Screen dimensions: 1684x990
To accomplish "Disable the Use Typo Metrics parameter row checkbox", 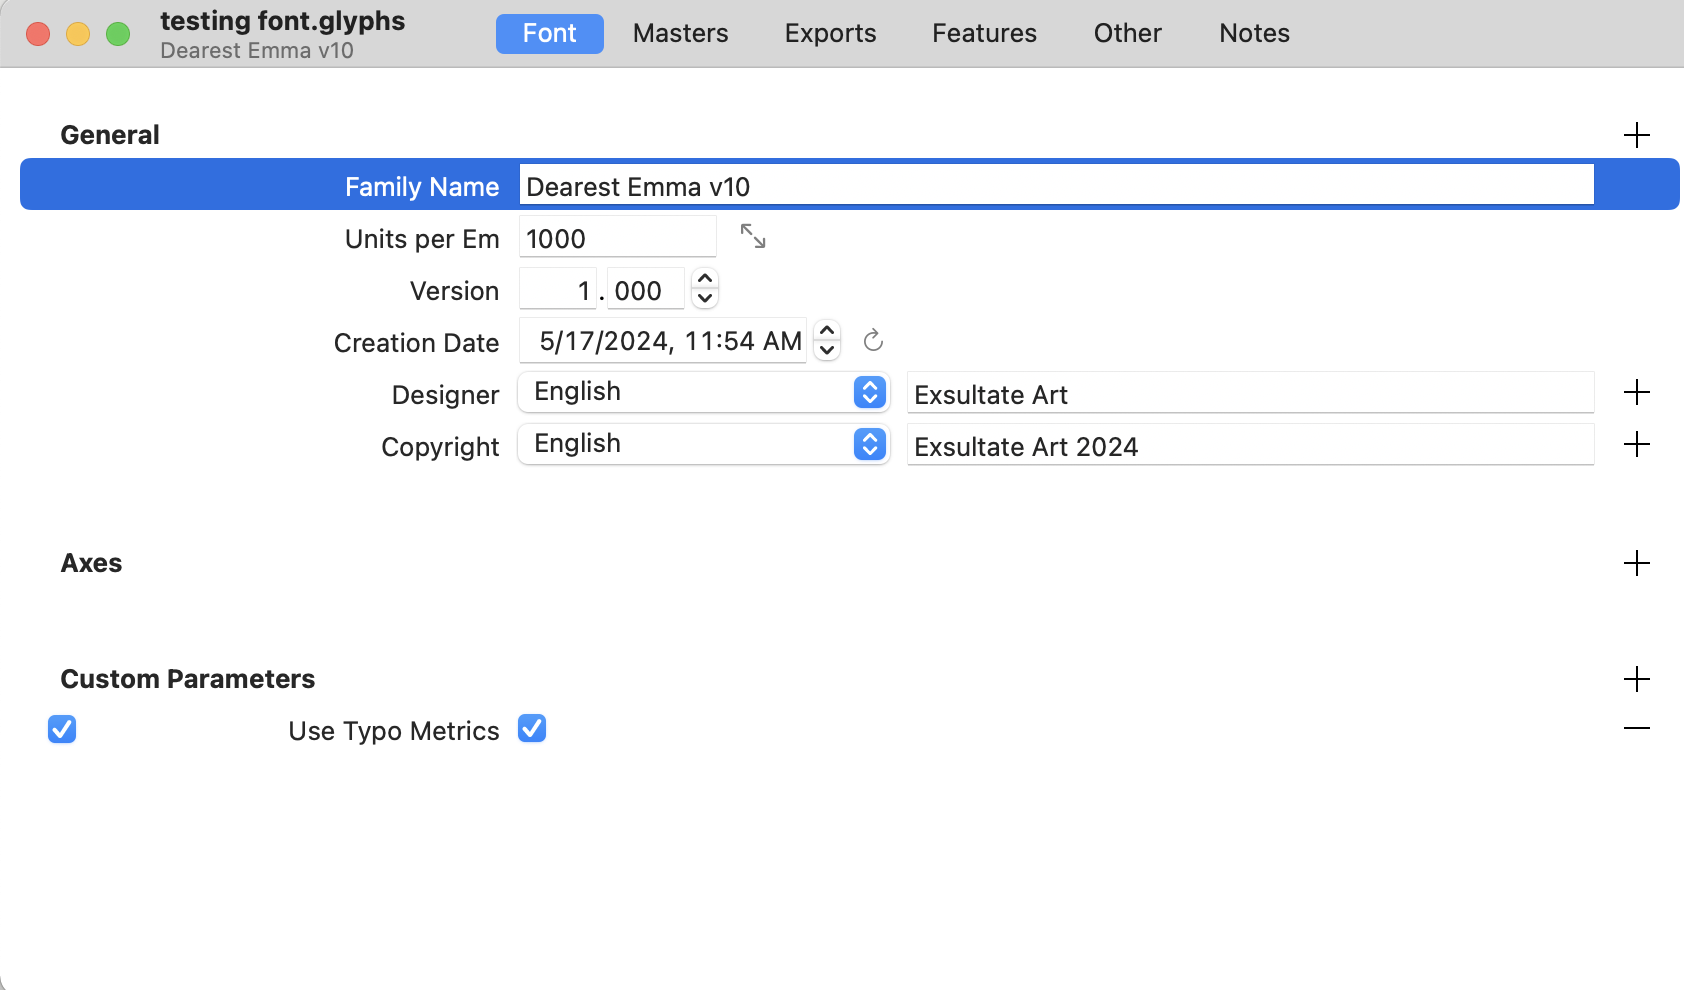I will pos(62,729).
